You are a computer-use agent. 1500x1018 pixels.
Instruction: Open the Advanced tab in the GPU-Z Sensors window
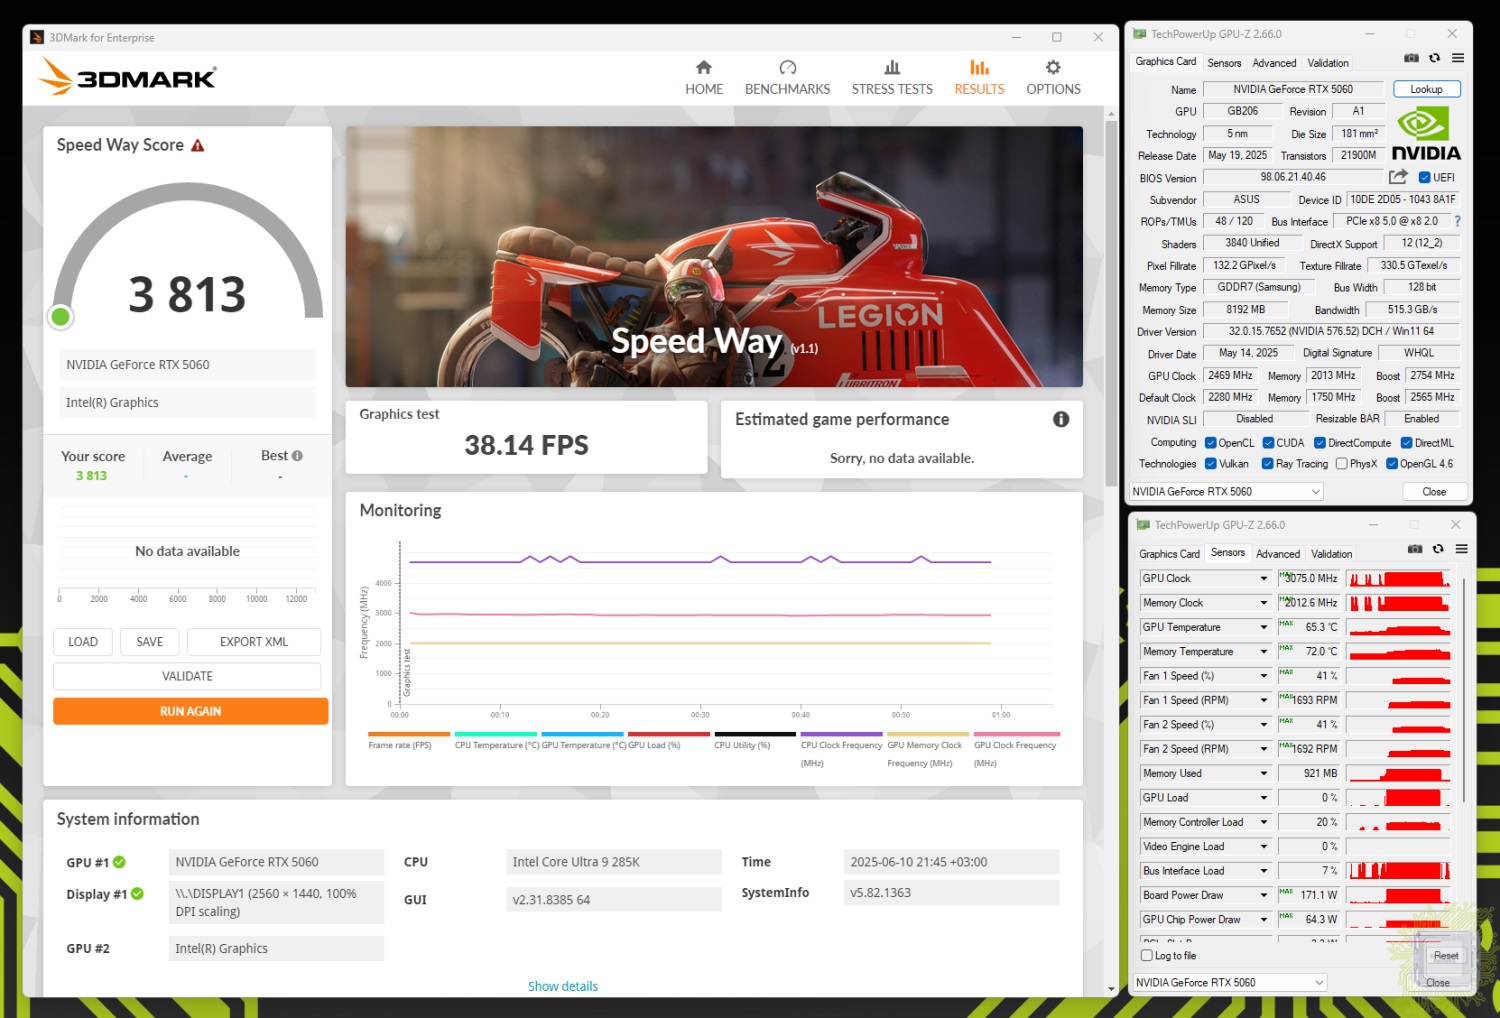point(1278,554)
